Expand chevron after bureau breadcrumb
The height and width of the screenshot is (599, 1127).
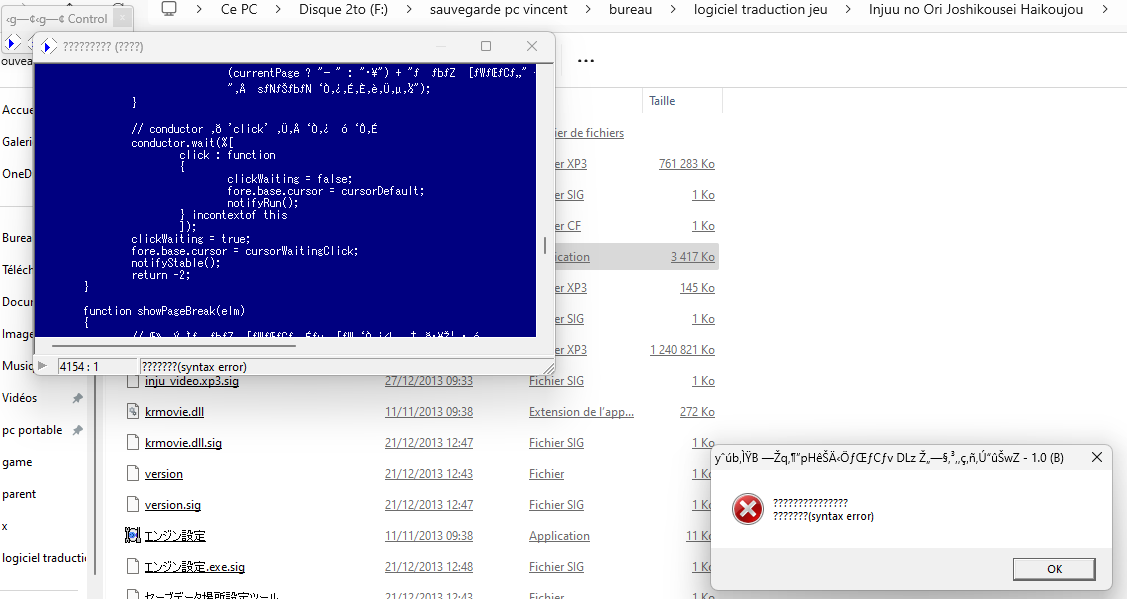tap(673, 9)
